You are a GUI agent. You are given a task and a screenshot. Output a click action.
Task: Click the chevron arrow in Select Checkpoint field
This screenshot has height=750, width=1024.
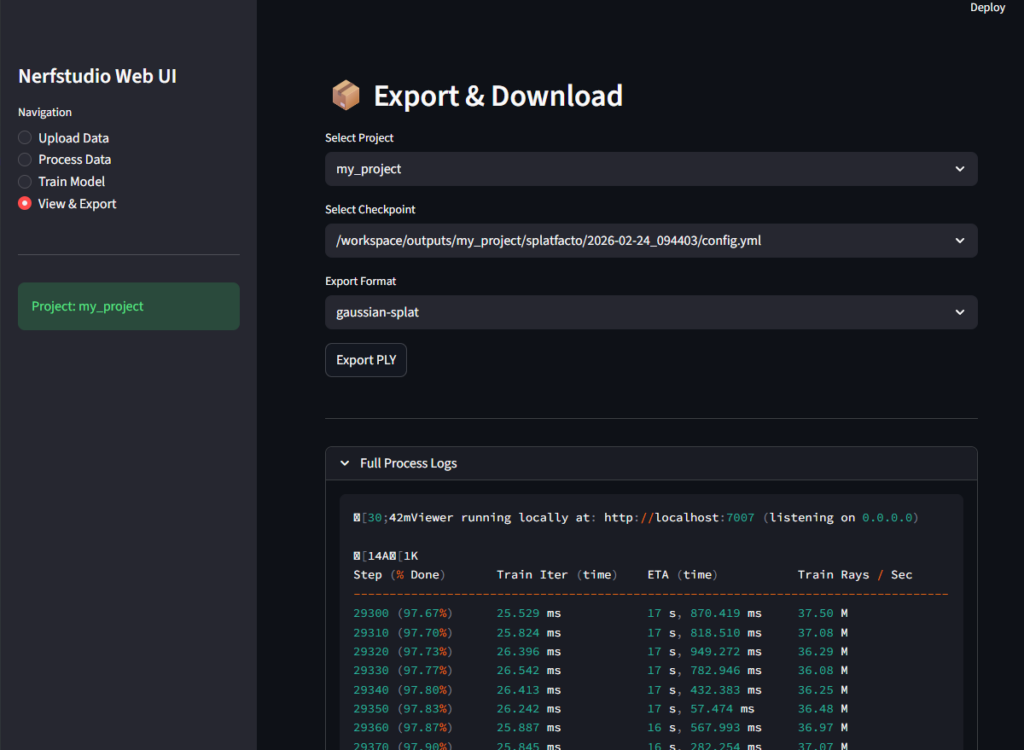point(960,241)
